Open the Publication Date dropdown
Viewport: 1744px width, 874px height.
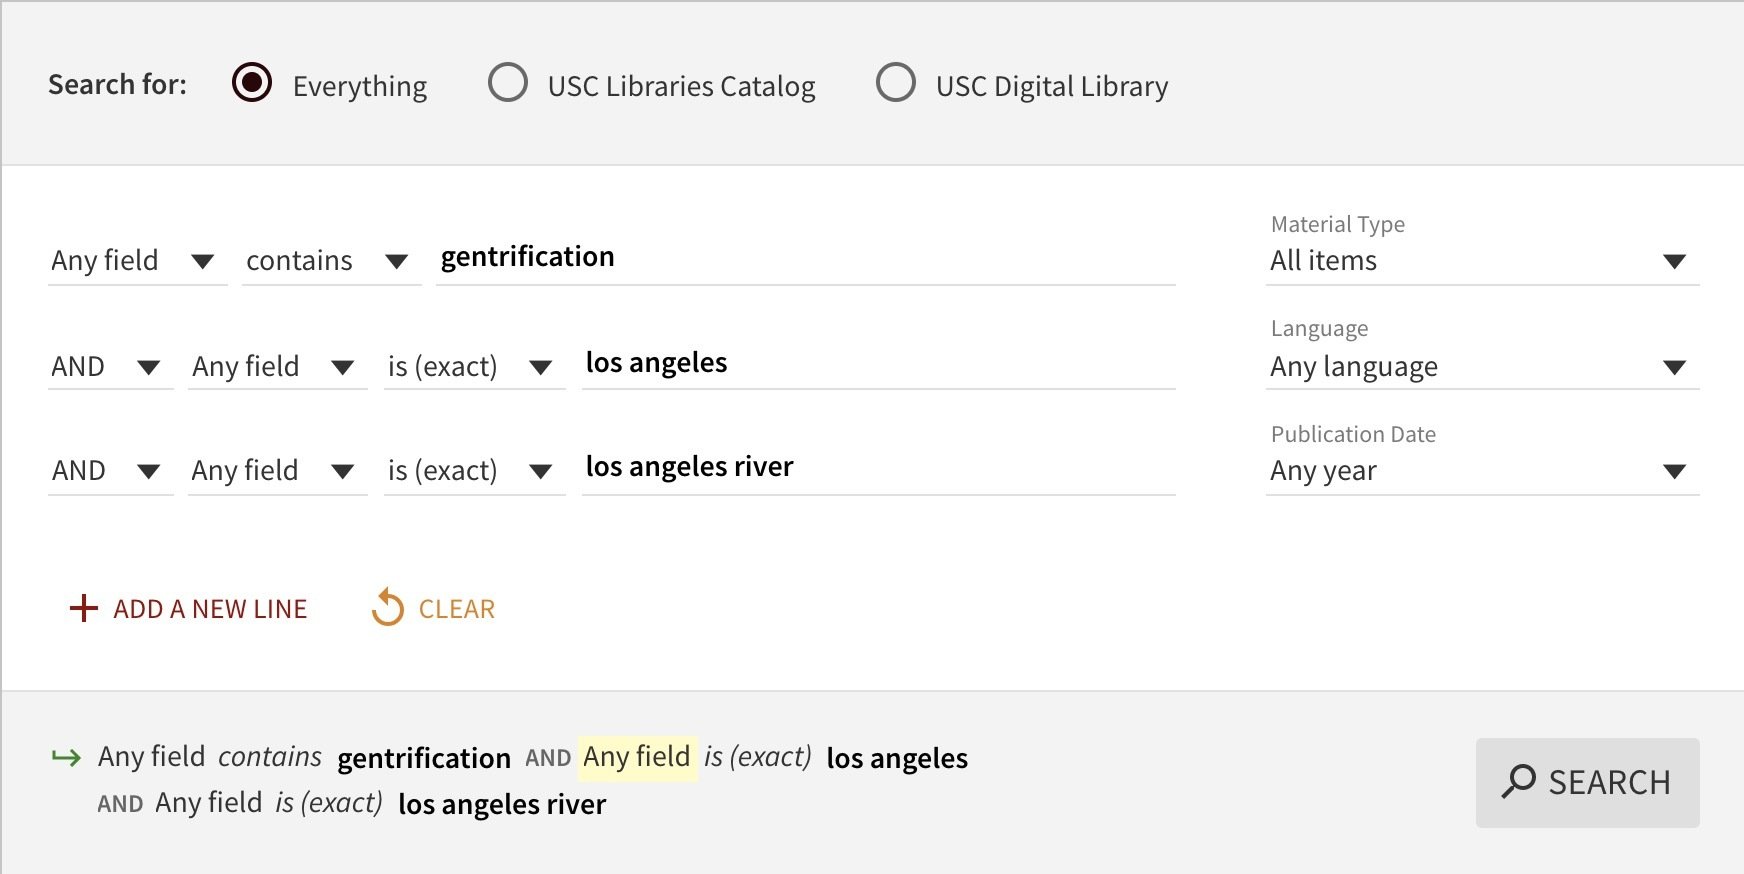click(x=1481, y=471)
